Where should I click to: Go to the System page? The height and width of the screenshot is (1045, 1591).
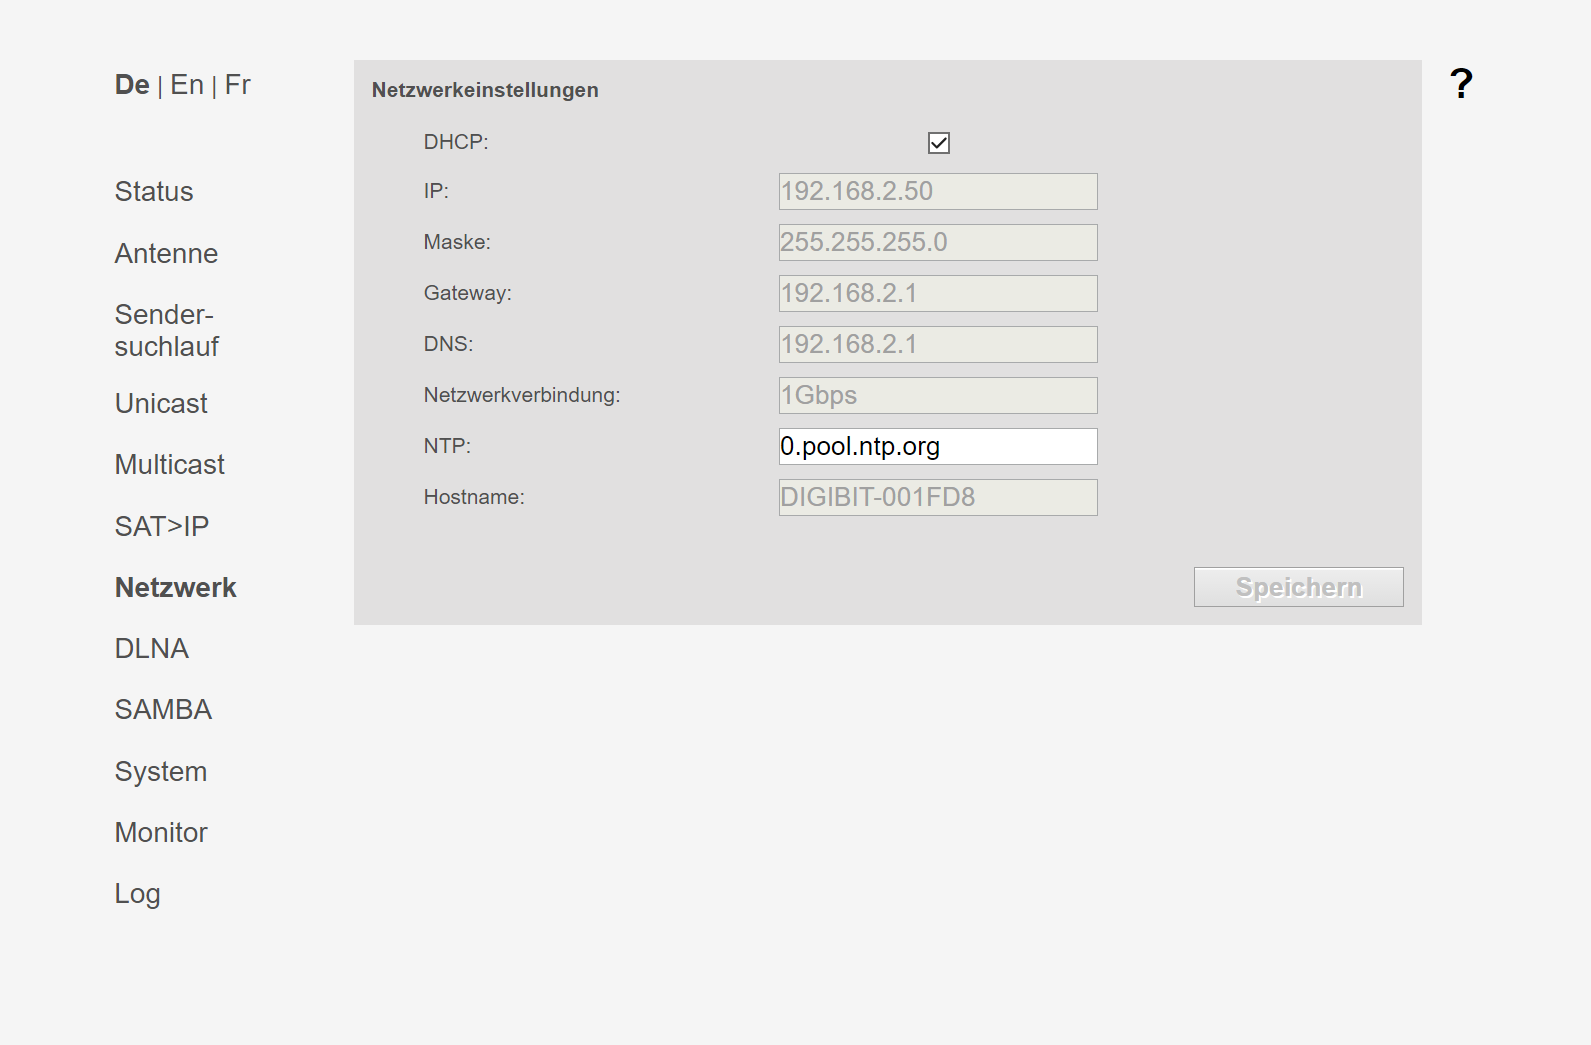click(161, 772)
